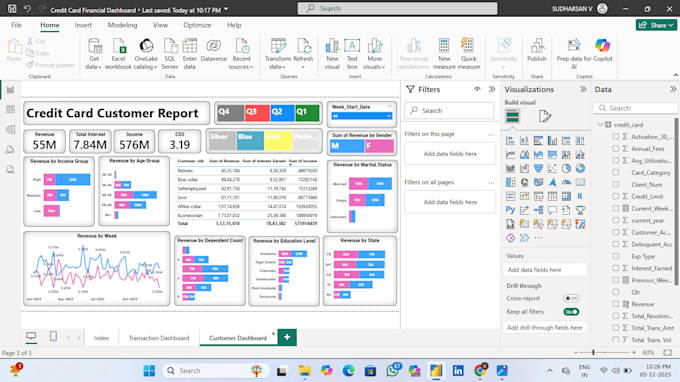Viewport: 680px width, 382px height.
Task: Select the Gauge visual icon
Action: [566, 182]
